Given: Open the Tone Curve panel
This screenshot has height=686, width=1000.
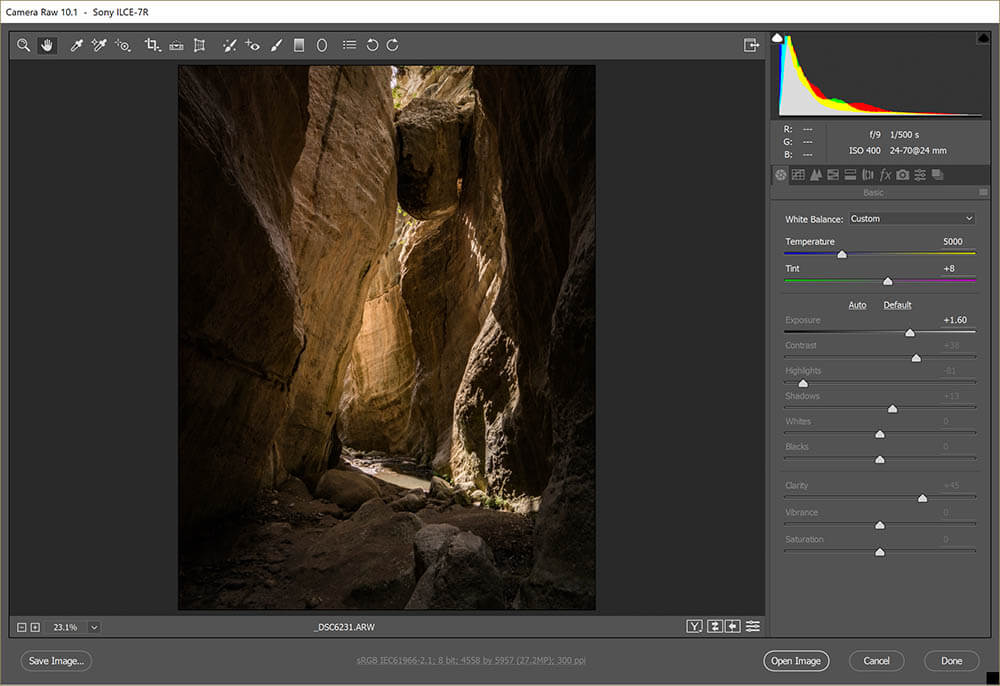Looking at the screenshot, I should point(799,174).
